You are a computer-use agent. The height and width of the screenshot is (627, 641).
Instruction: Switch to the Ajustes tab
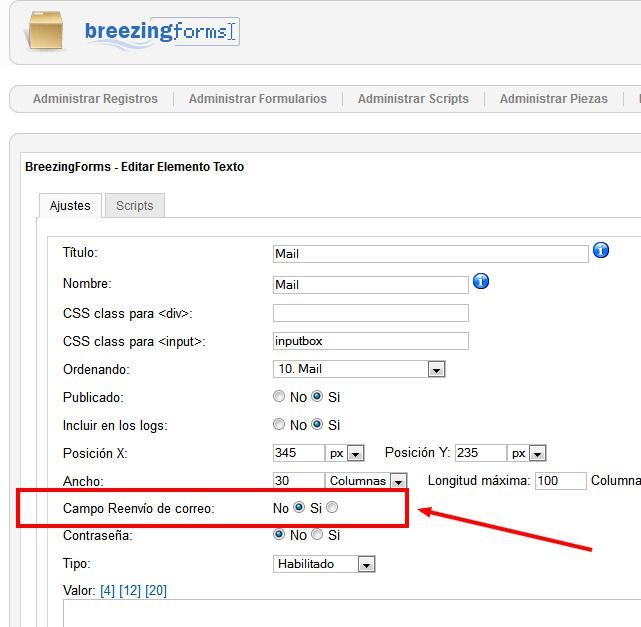pyautogui.click(x=70, y=206)
